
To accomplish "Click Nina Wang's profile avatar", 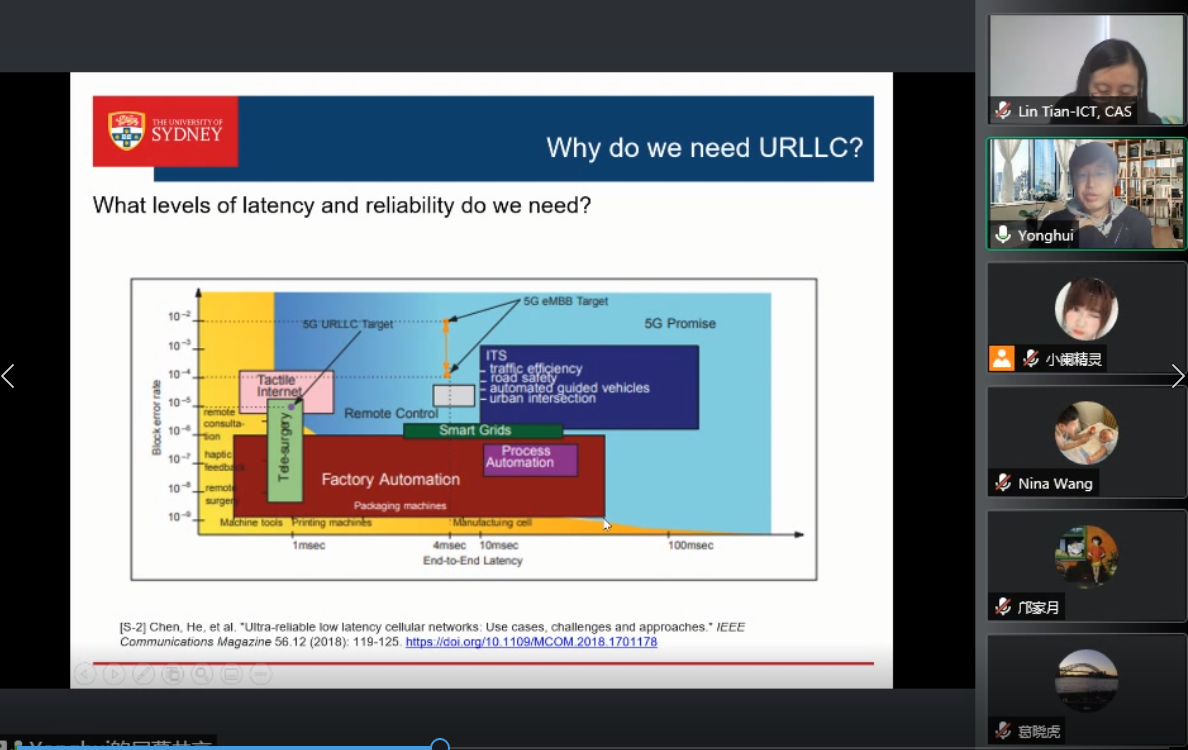I will click(x=1086, y=433).
